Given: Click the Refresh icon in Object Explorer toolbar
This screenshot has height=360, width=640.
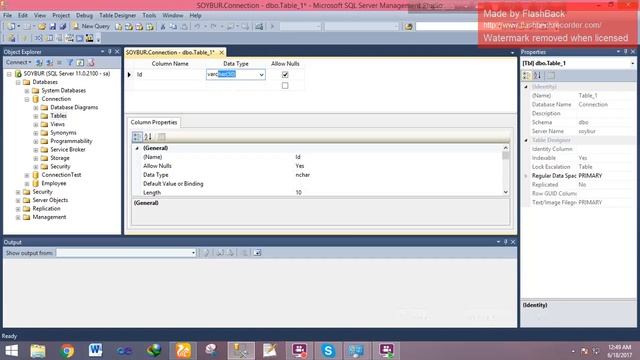Looking at the screenshot, I should [x=80, y=62].
